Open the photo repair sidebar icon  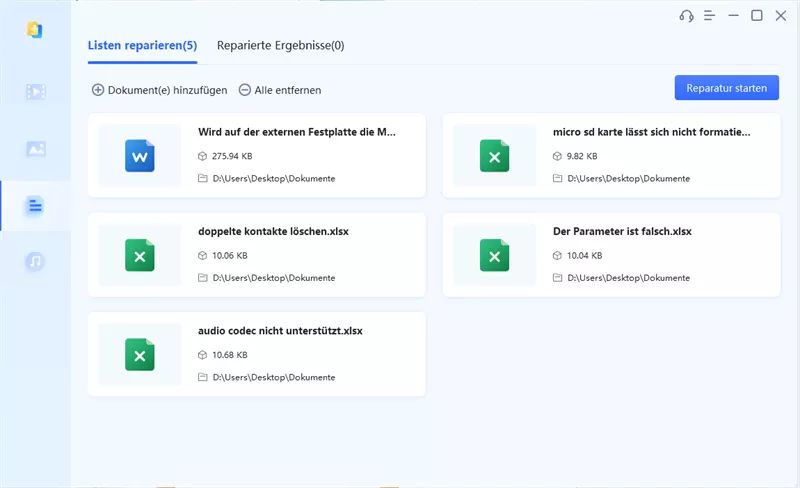pyautogui.click(x=35, y=149)
